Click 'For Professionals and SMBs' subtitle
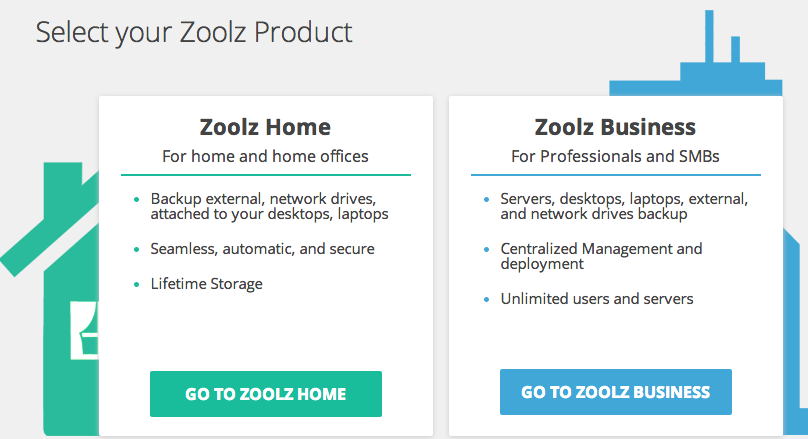Image resolution: width=808 pixels, height=439 pixels. point(615,156)
